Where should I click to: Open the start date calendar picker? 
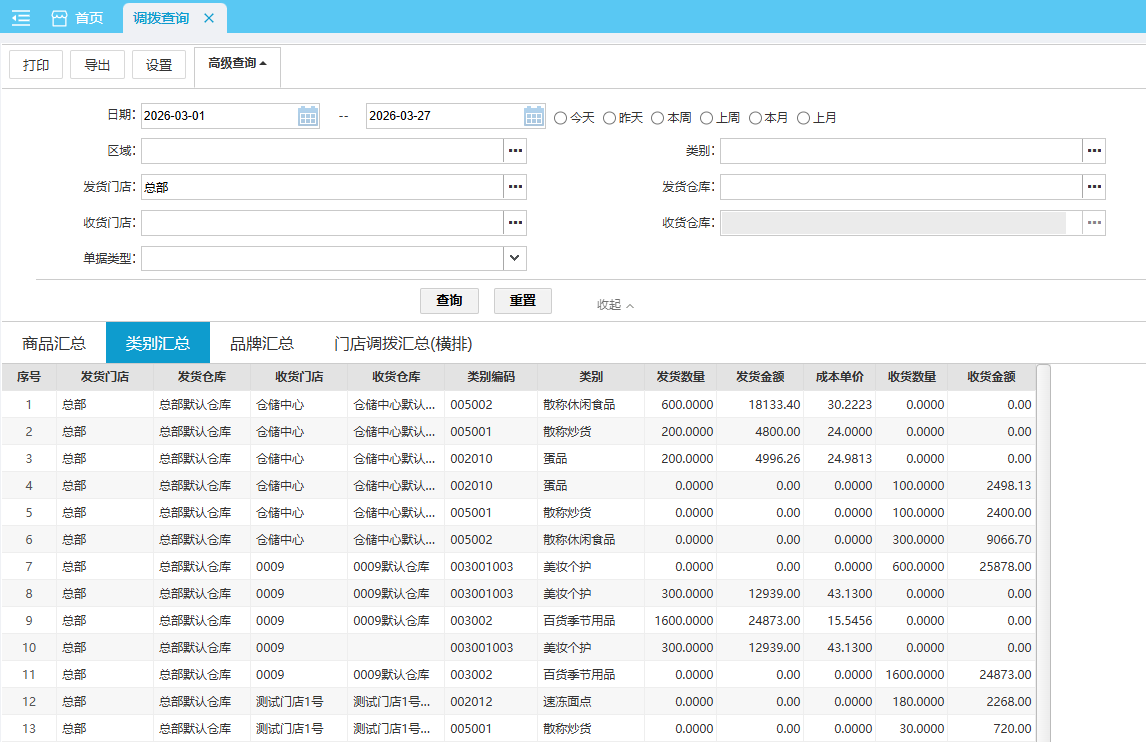coord(308,116)
